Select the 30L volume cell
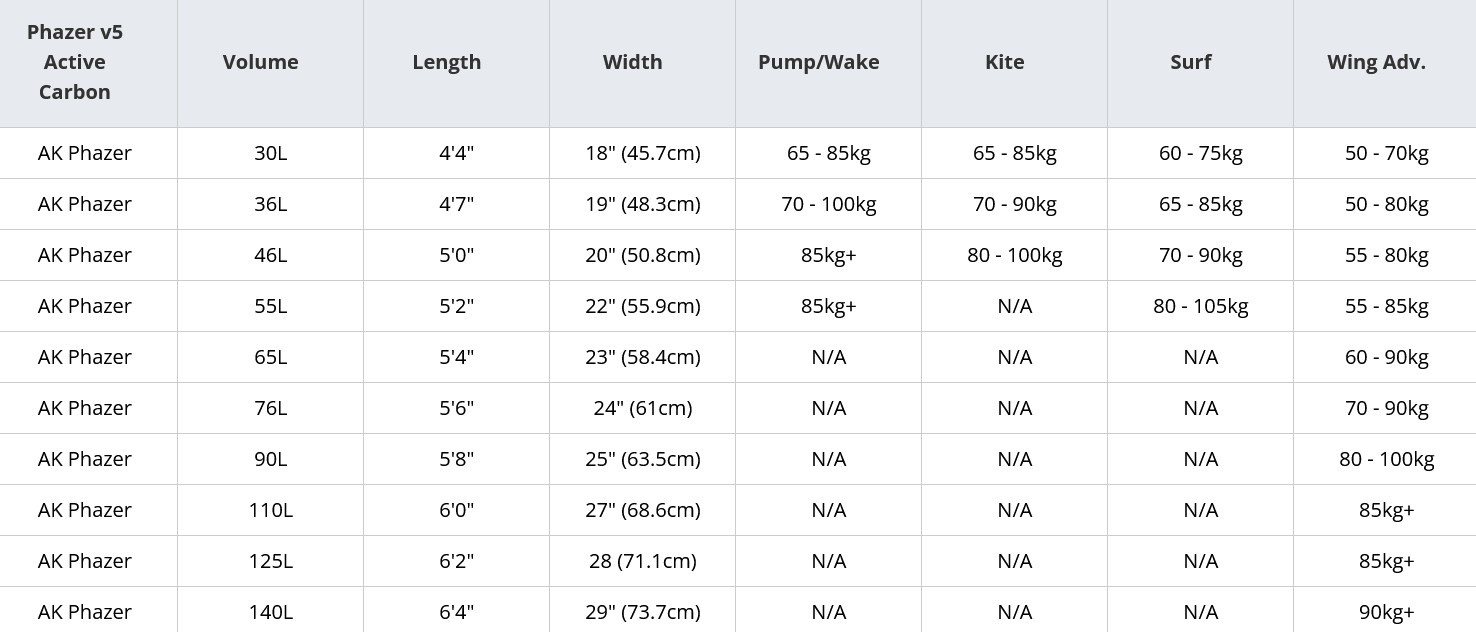 270,153
